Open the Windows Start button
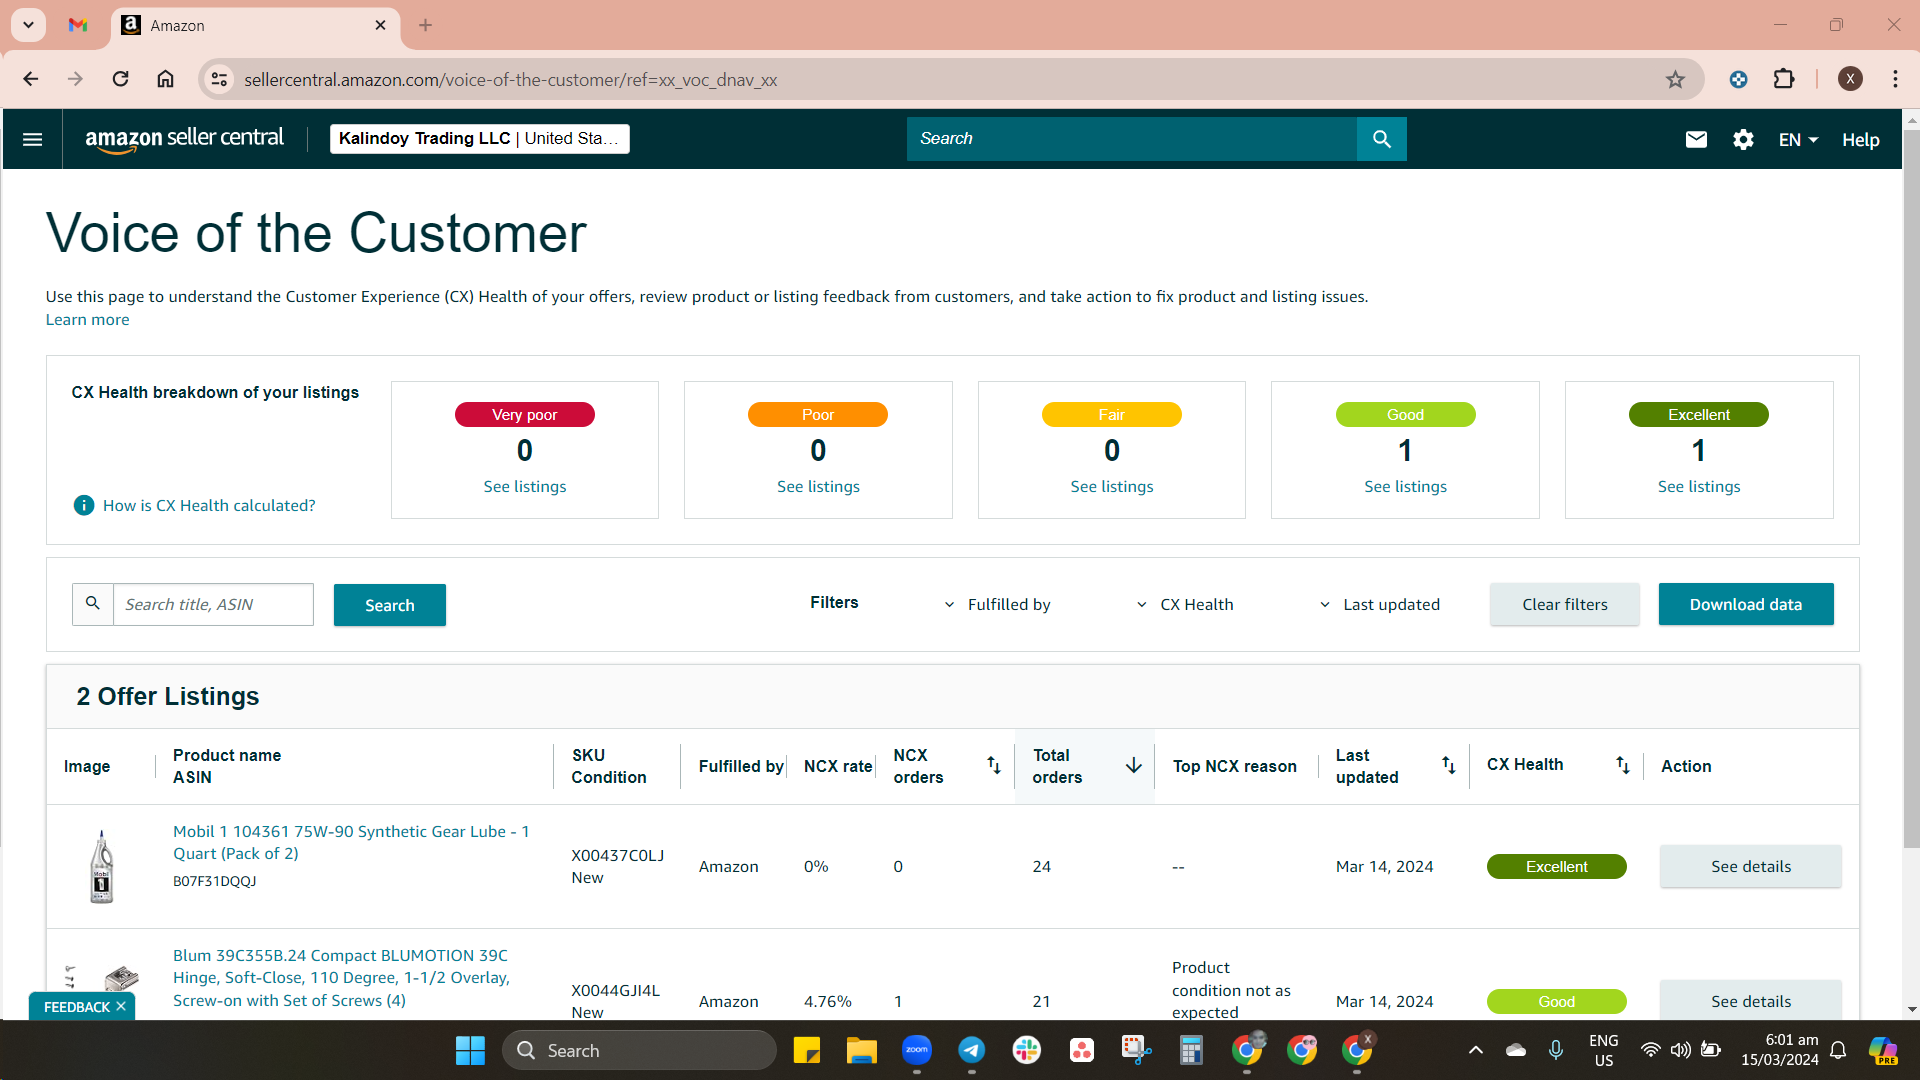 470,1050
